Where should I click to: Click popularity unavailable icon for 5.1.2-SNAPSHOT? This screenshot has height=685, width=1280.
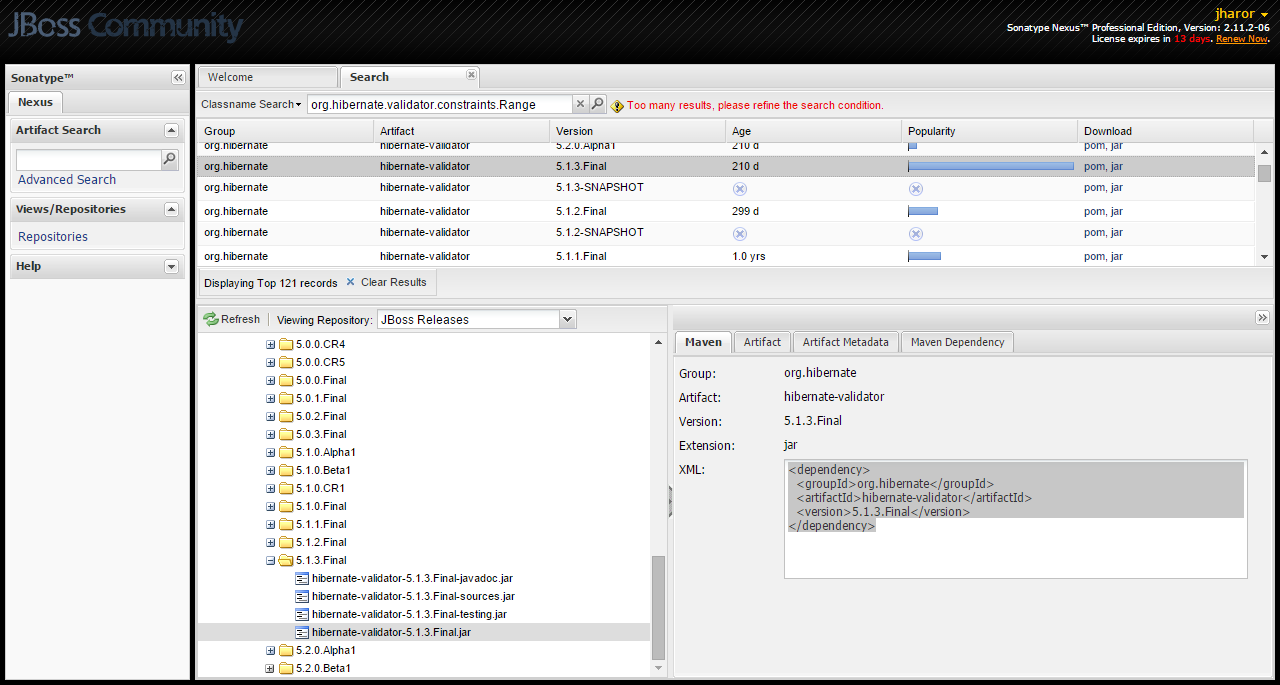[x=915, y=233]
